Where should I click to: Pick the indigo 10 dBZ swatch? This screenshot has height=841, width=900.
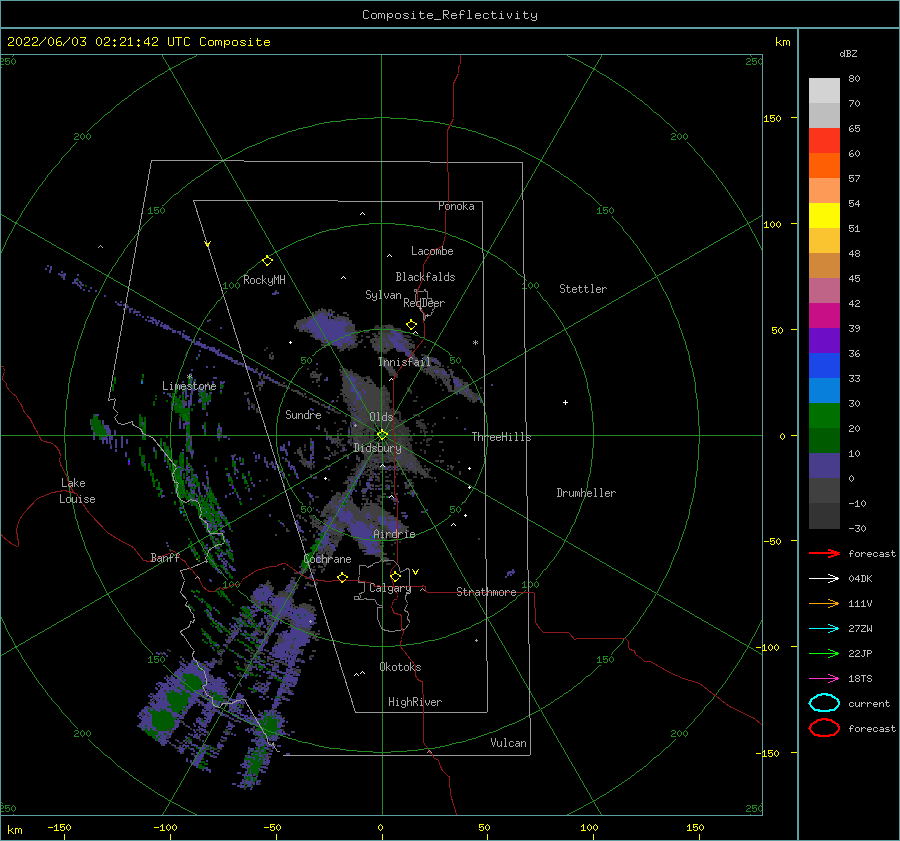click(x=824, y=465)
